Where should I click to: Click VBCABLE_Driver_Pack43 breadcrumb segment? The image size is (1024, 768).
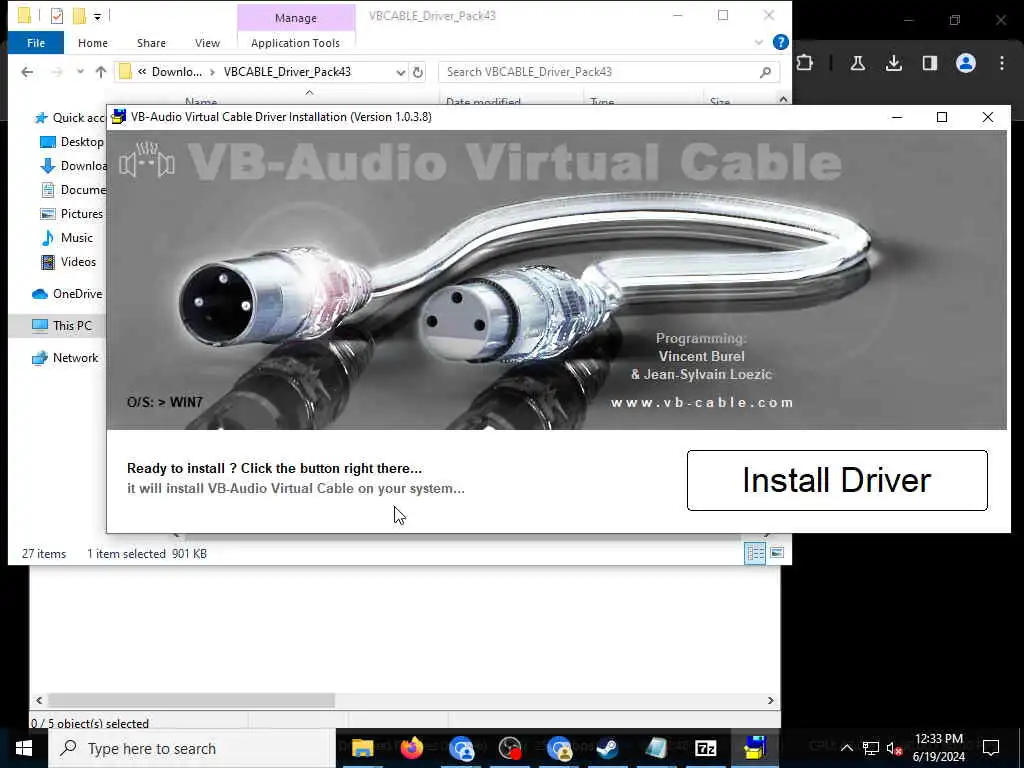click(x=287, y=72)
